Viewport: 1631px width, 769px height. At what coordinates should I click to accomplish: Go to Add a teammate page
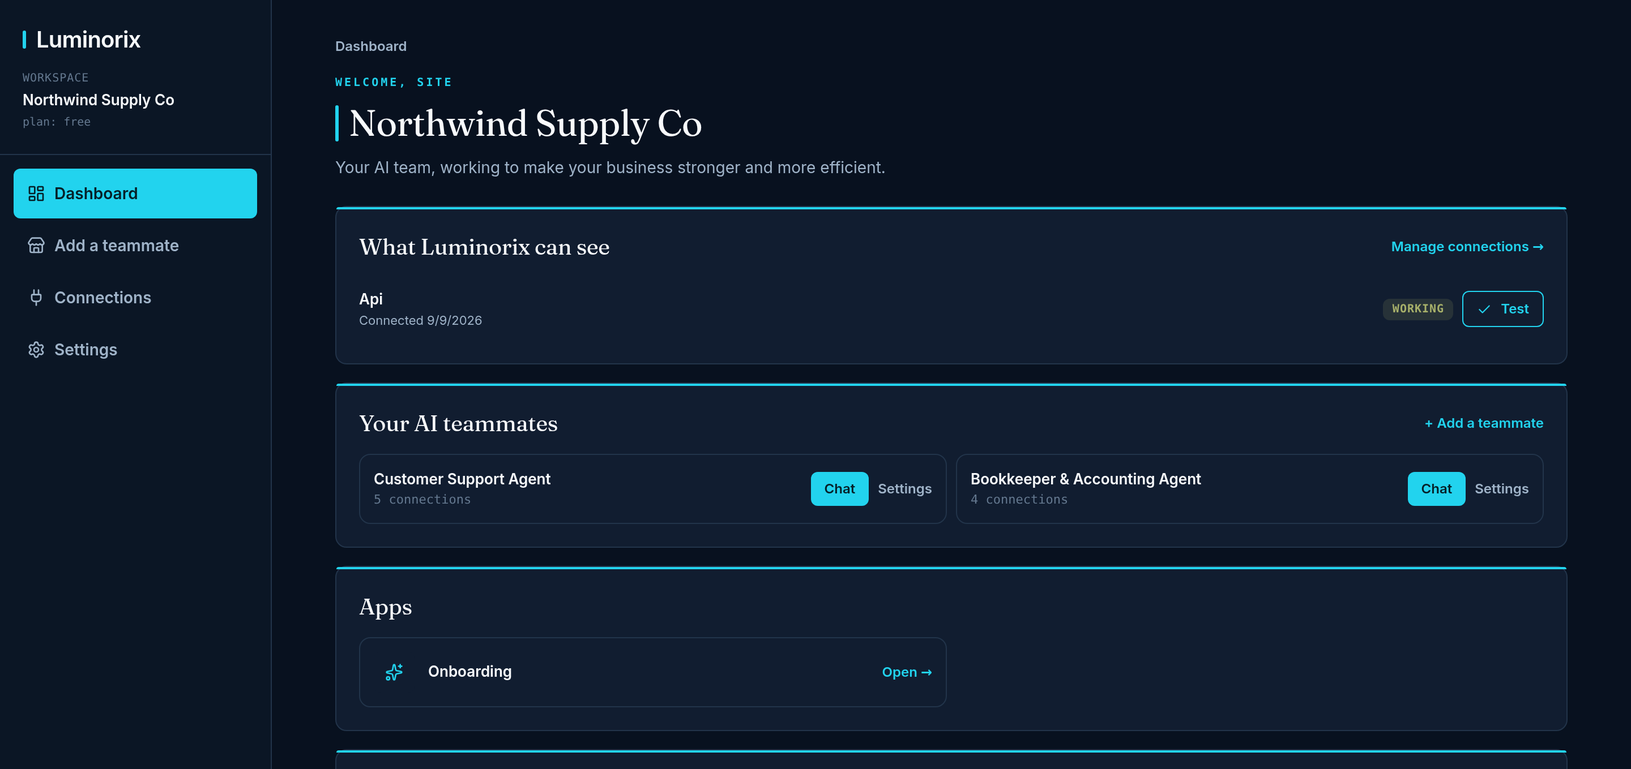coord(135,245)
